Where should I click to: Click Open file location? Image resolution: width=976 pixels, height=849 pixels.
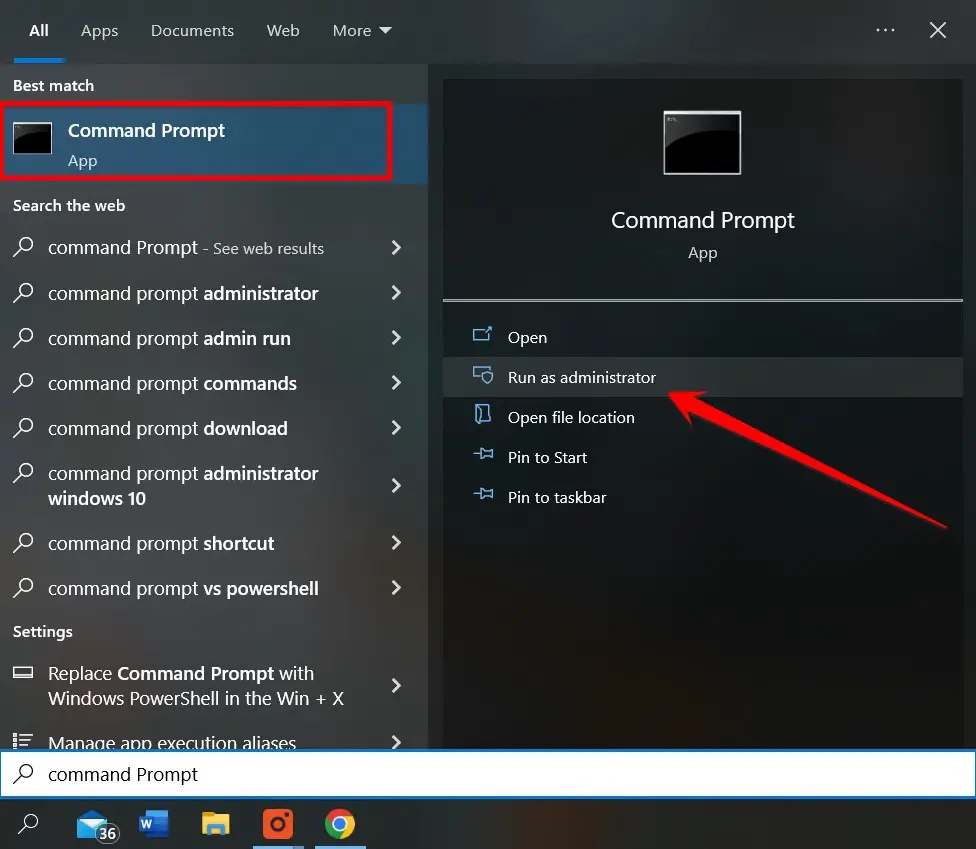click(703, 417)
